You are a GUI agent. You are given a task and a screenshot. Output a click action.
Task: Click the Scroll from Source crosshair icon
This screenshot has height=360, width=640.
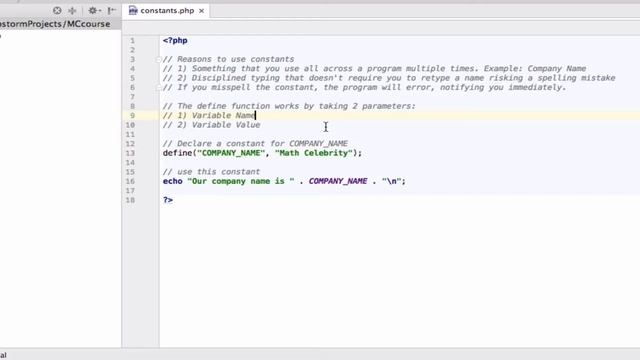57,11
